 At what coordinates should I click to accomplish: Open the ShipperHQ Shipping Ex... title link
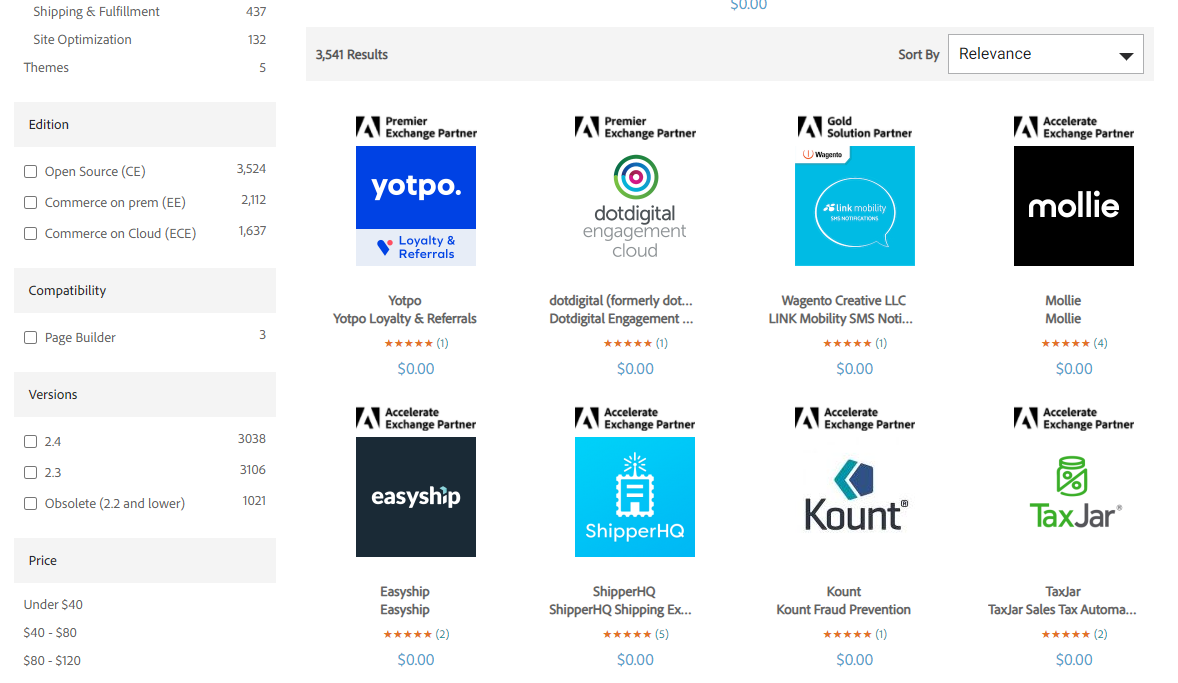[x=621, y=609]
